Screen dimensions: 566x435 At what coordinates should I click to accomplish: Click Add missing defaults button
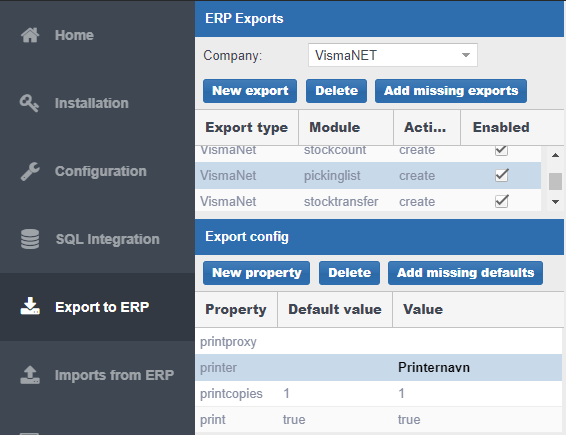pyautogui.click(x=465, y=273)
